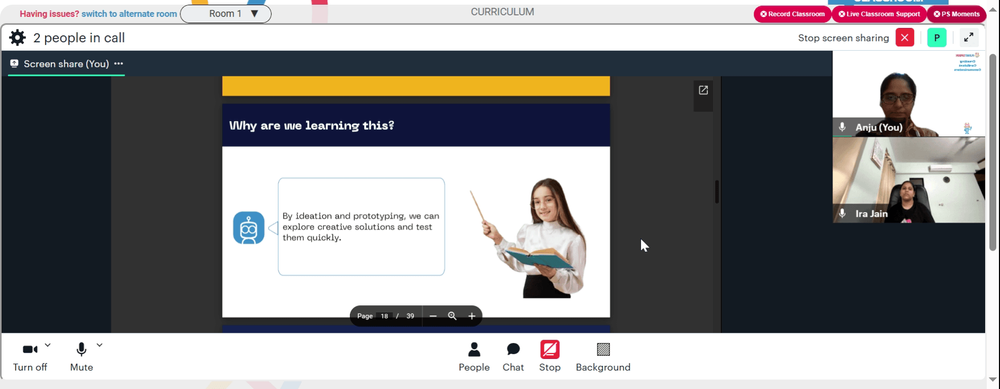Open the Chat panel
The height and width of the screenshot is (389, 1000).
513,357
